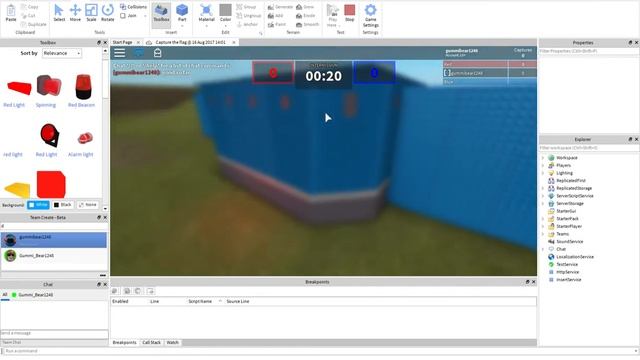The width and height of the screenshot is (640, 360).
Task: Click the Duplicate clipboard button
Action: tap(33, 24)
